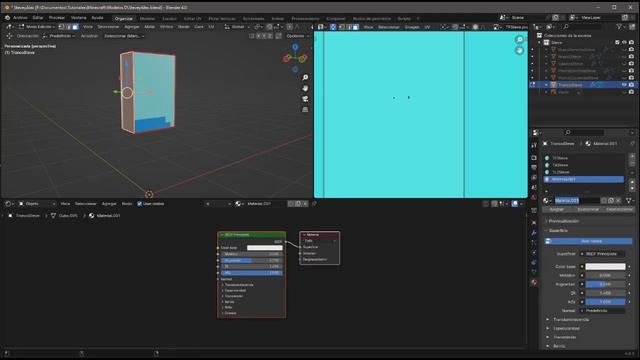Toggle visibility eye of TroncoSteve object
The width and height of the screenshot is (640, 360).
(624, 85)
